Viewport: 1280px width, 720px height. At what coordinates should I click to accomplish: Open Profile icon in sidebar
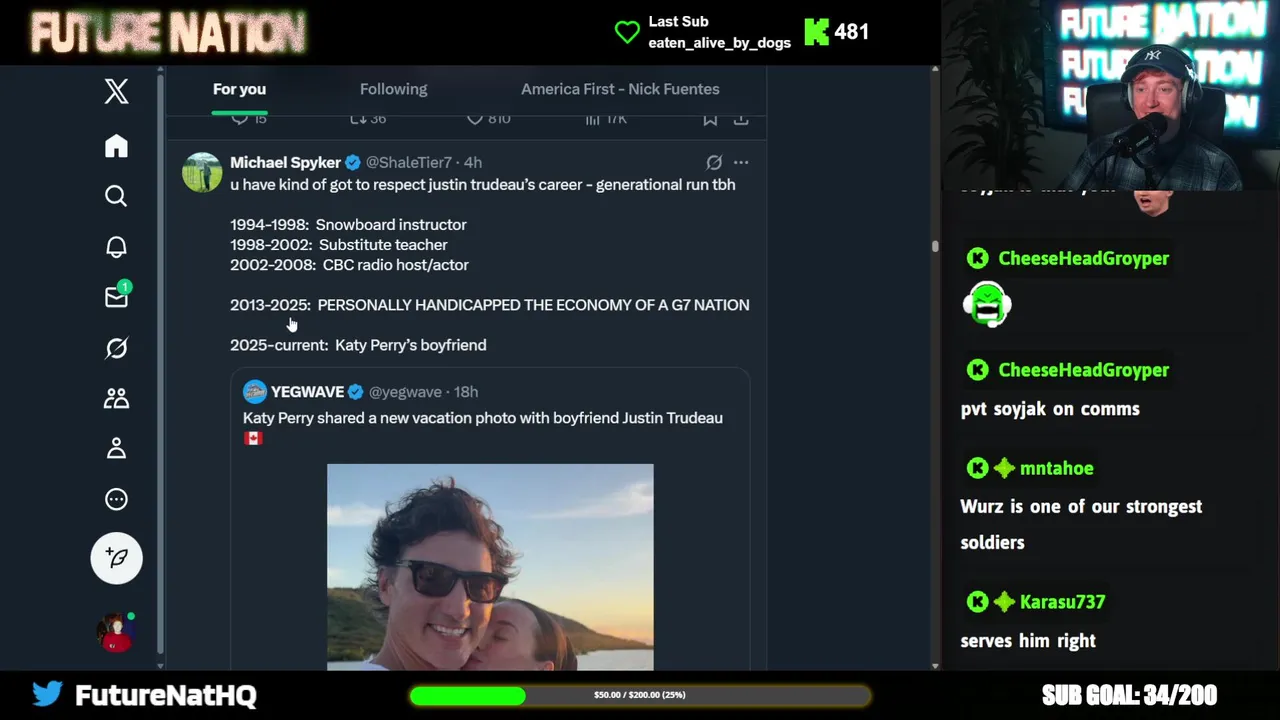click(x=116, y=449)
